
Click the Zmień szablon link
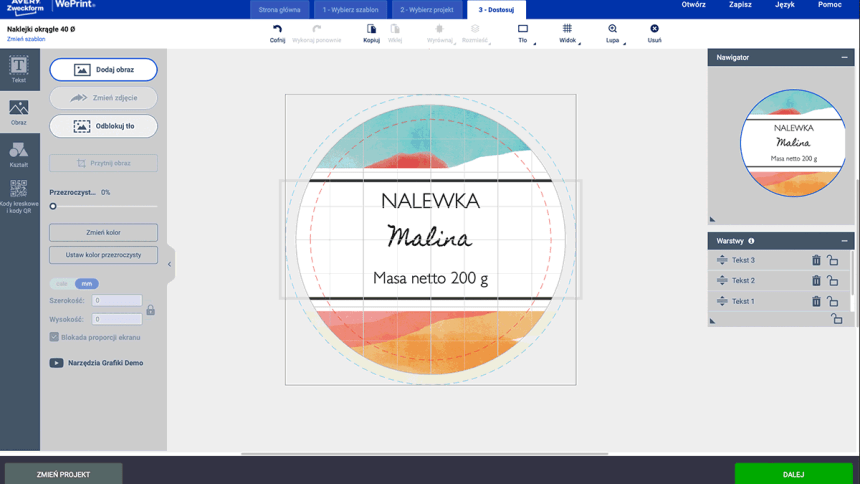(26, 39)
